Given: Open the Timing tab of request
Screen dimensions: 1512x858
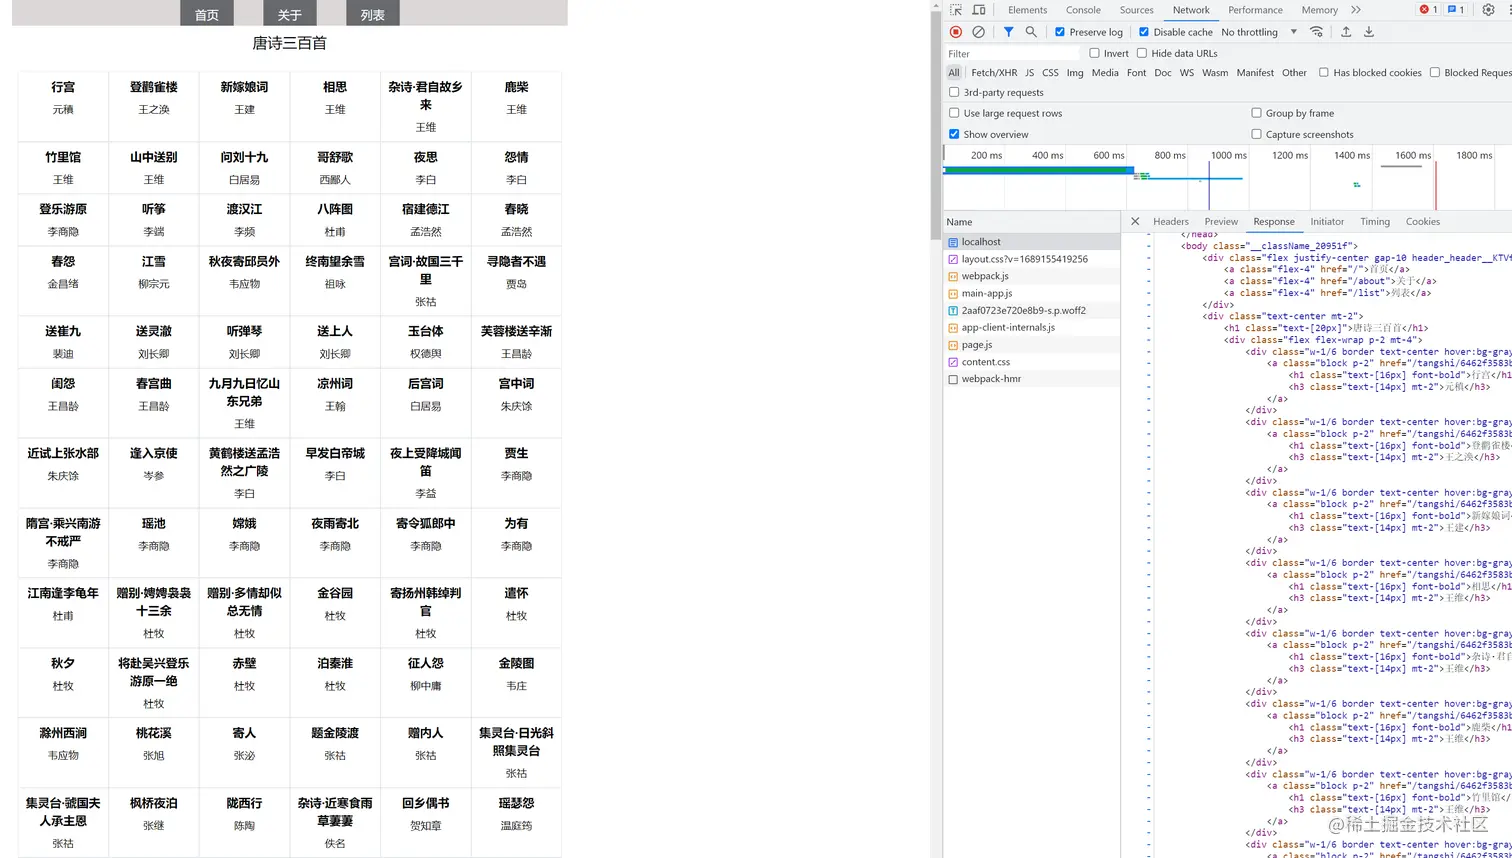Looking at the screenshot, I should click(1374, 221).
